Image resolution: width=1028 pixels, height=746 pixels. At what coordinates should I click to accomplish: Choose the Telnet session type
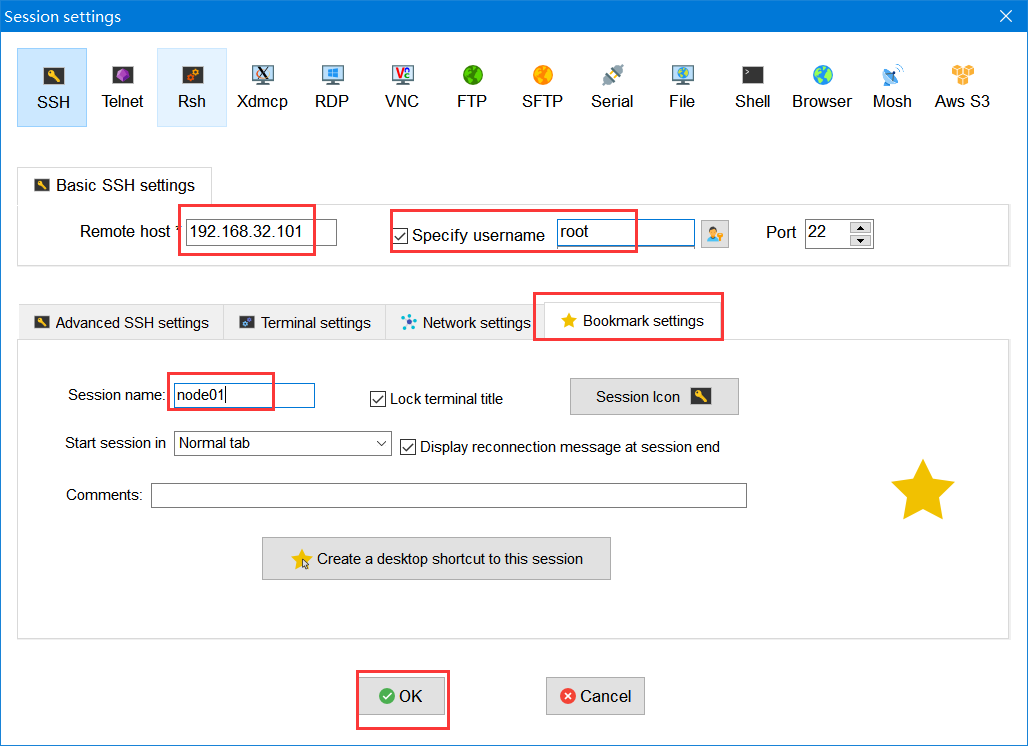click(122, 87)
